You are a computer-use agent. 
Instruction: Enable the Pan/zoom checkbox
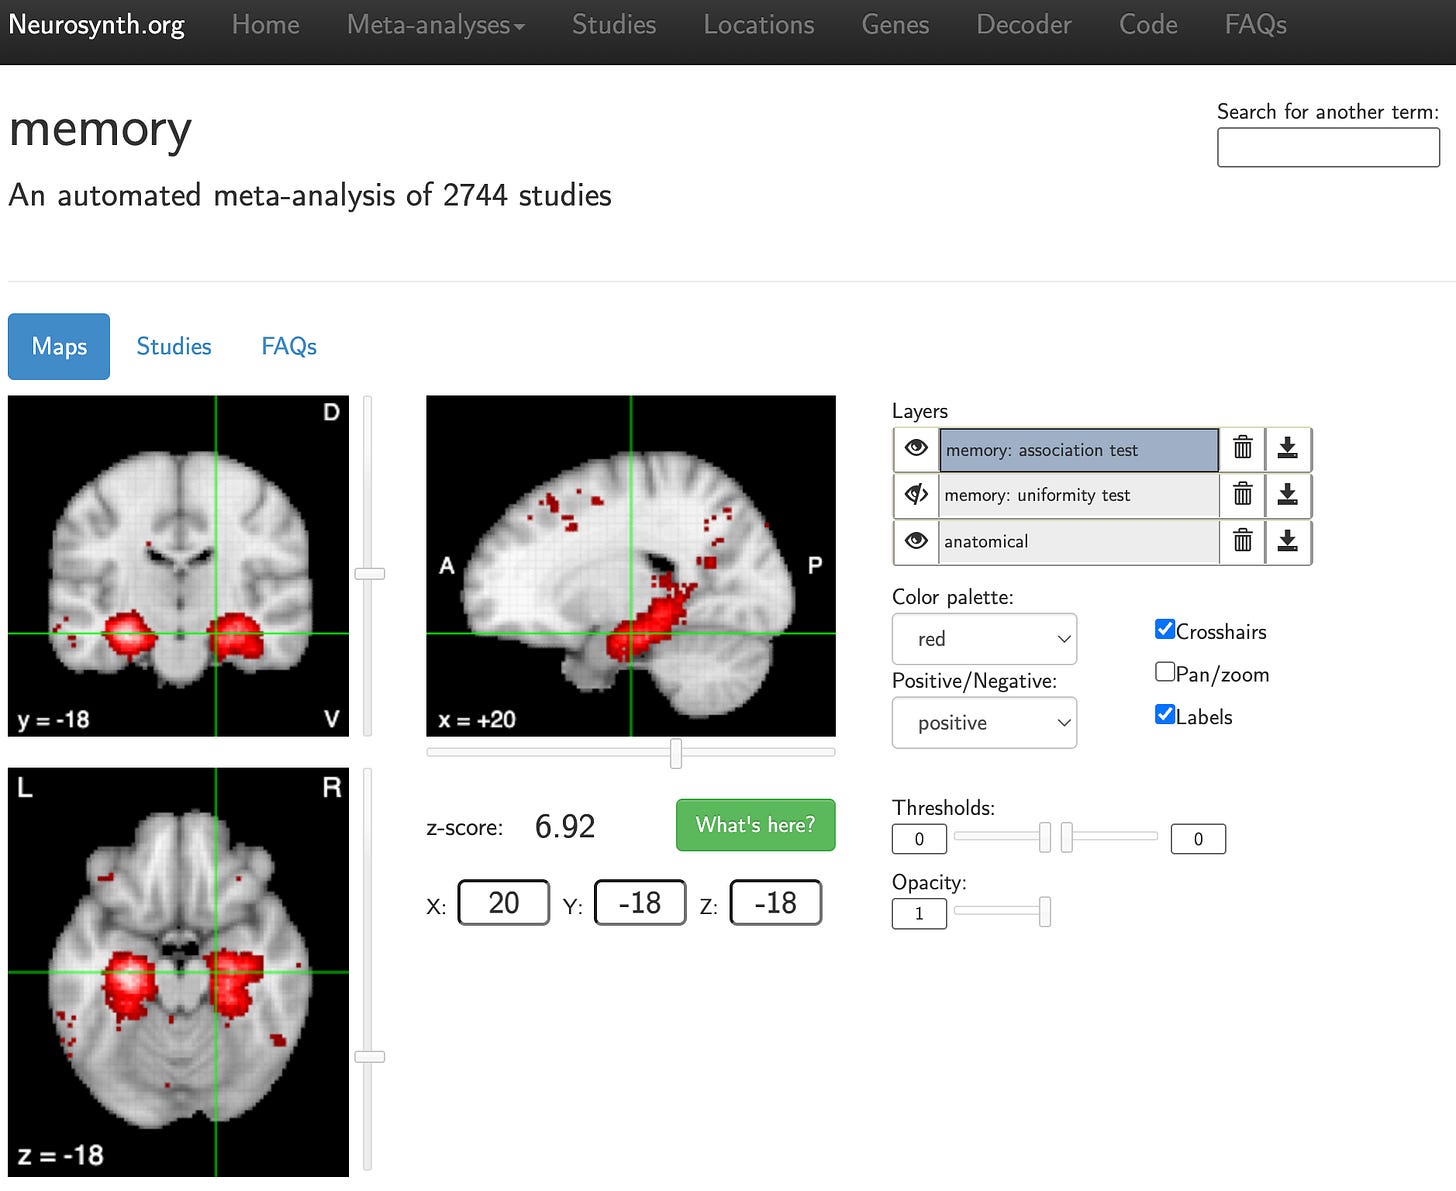(1164, 671)
